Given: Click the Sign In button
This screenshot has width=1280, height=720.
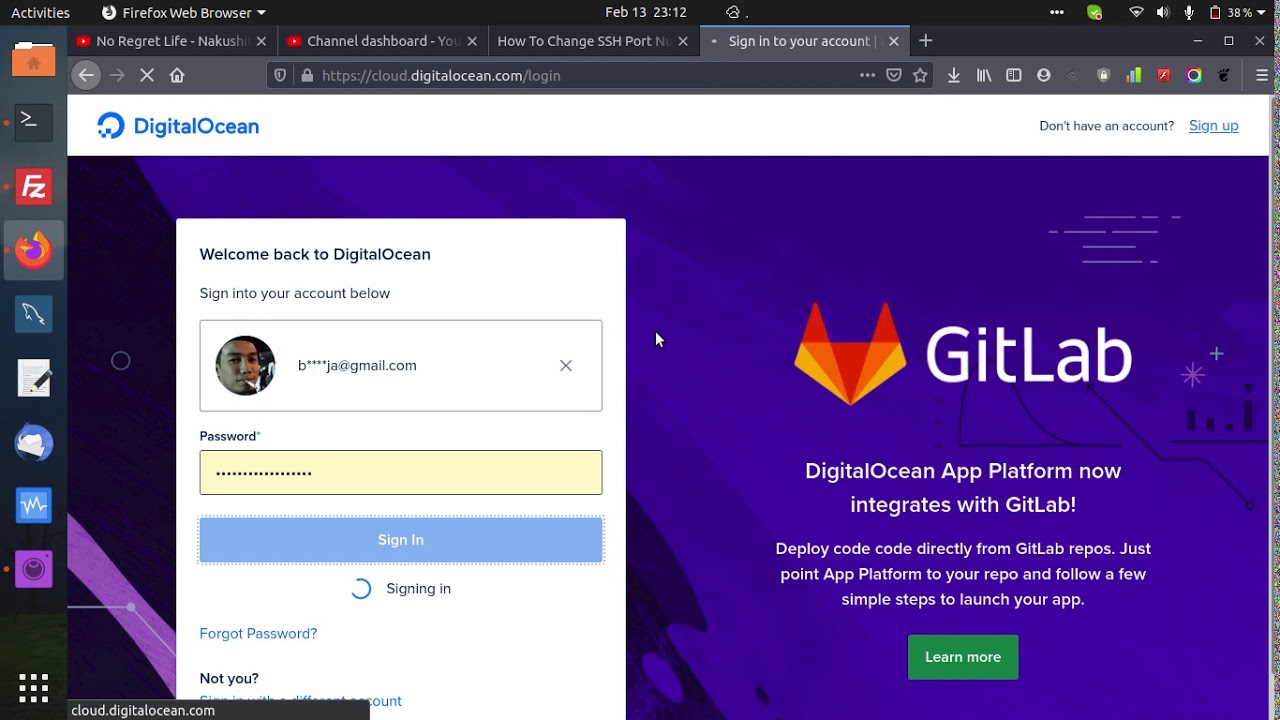Looking at the screenshot, I should pyautogui.click(x=401, y=540).
